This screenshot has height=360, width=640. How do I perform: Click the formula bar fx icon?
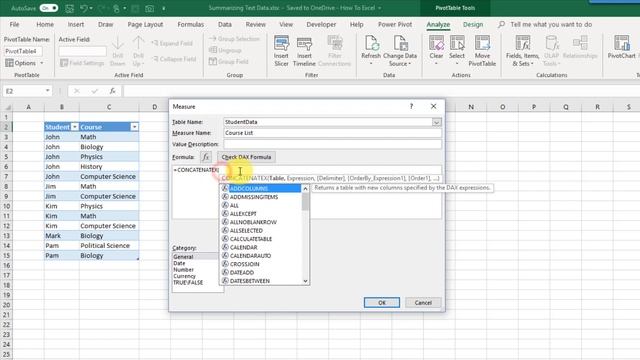coord(112,91)
